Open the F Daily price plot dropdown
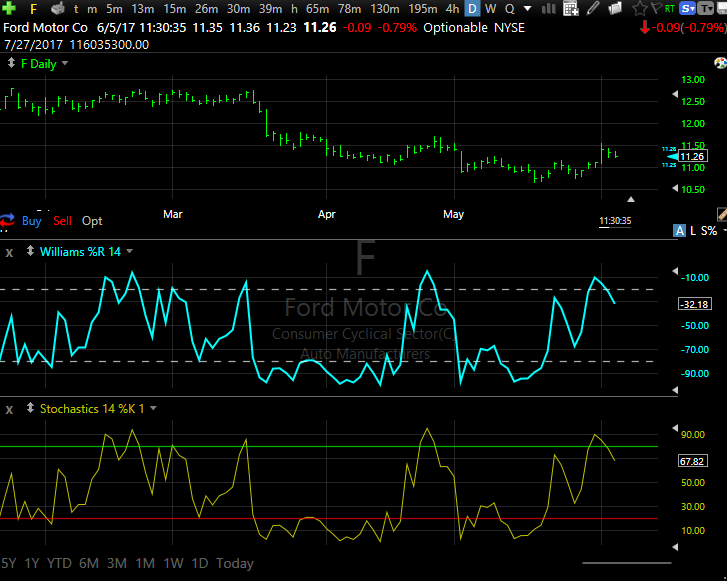The image size is (727, 581). [x=65, y=63]
